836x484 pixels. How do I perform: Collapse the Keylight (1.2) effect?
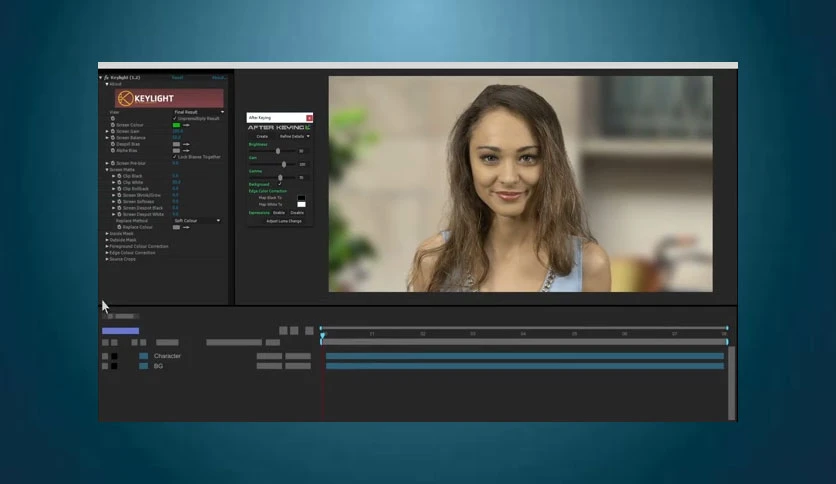pyautogui.click(x=101, y=78)
